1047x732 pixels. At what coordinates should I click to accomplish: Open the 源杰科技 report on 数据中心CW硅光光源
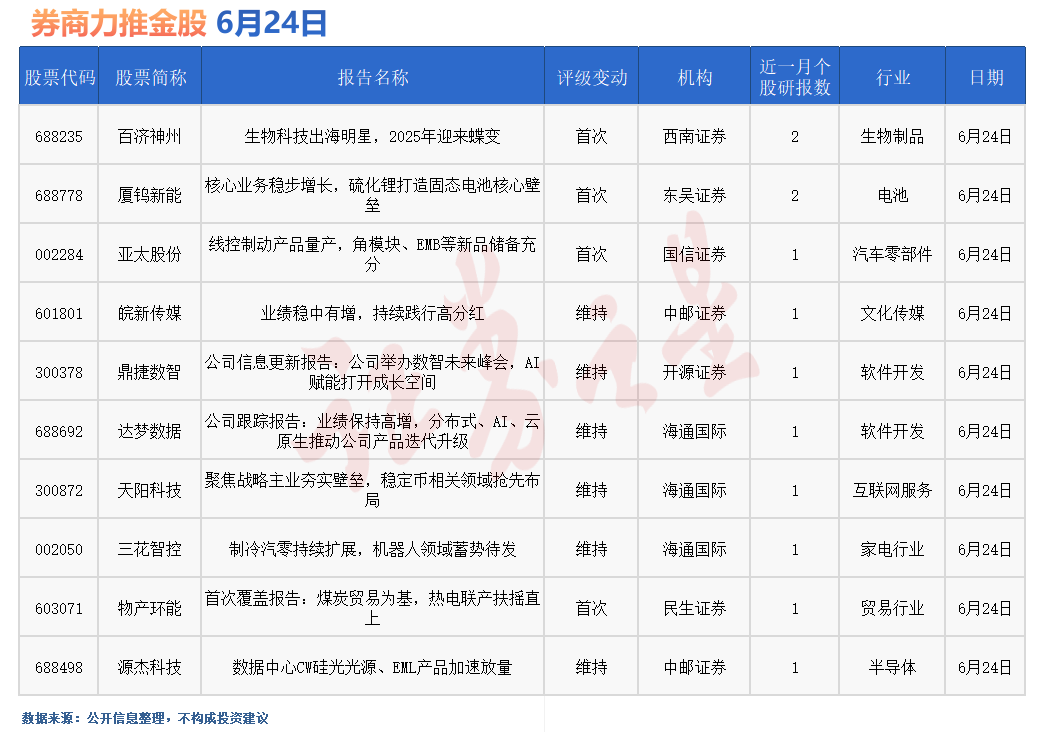(372, 667)
